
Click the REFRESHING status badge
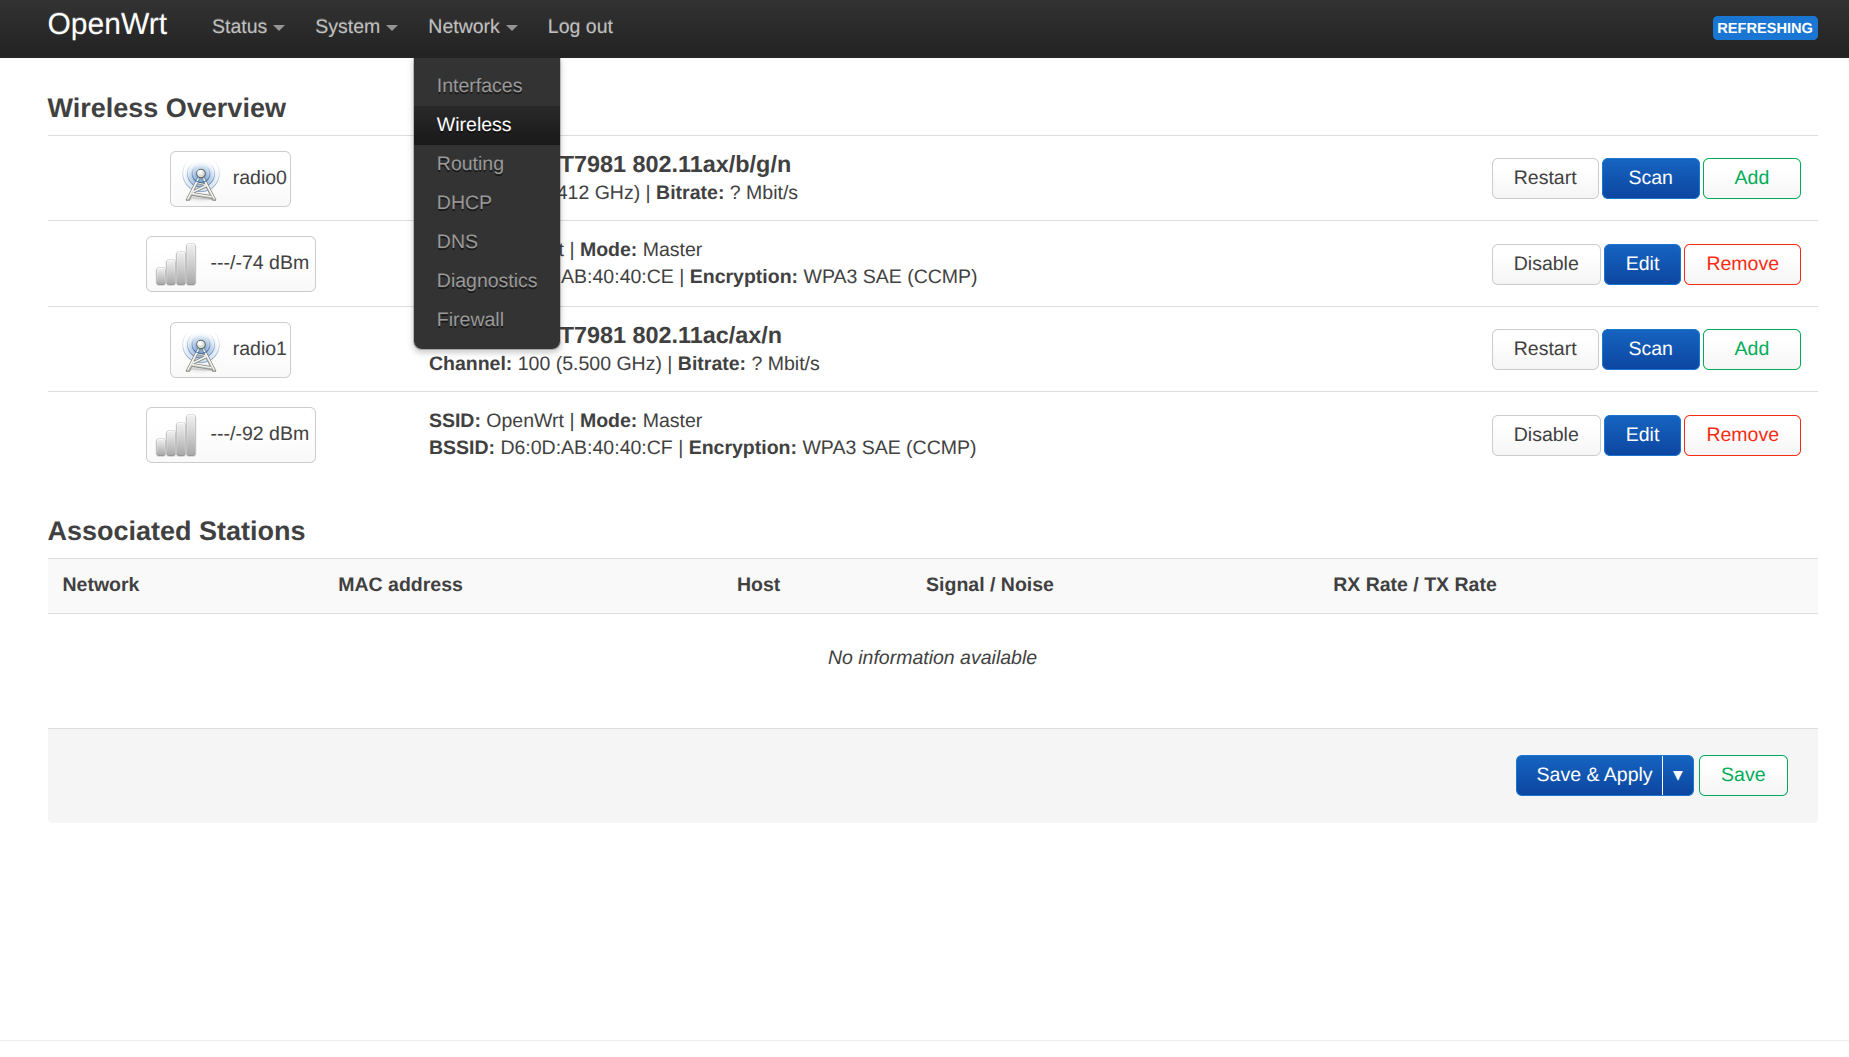(1765, 28)
